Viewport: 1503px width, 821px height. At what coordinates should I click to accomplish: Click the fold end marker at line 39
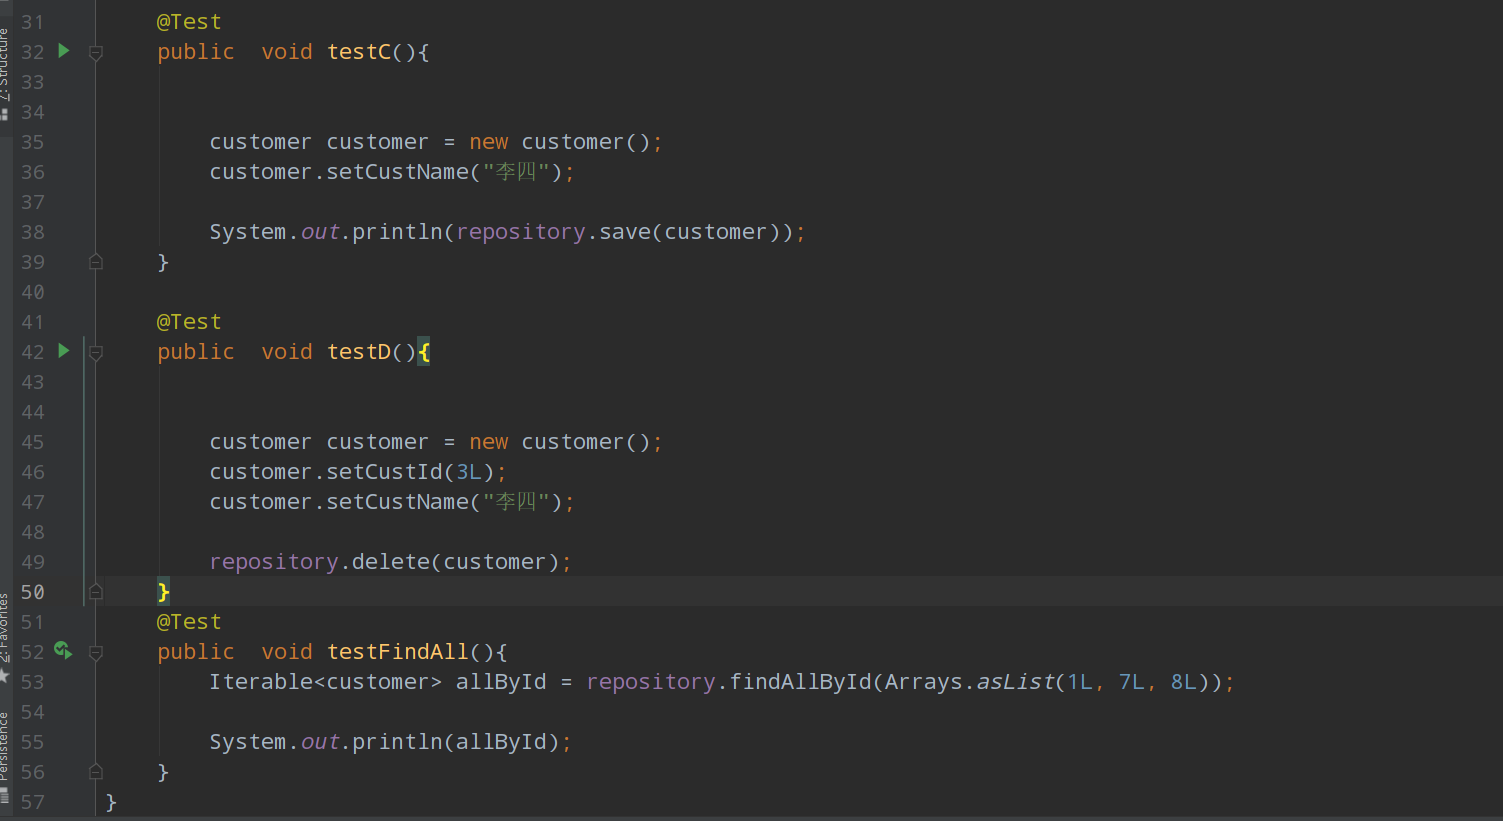[96, 262]
